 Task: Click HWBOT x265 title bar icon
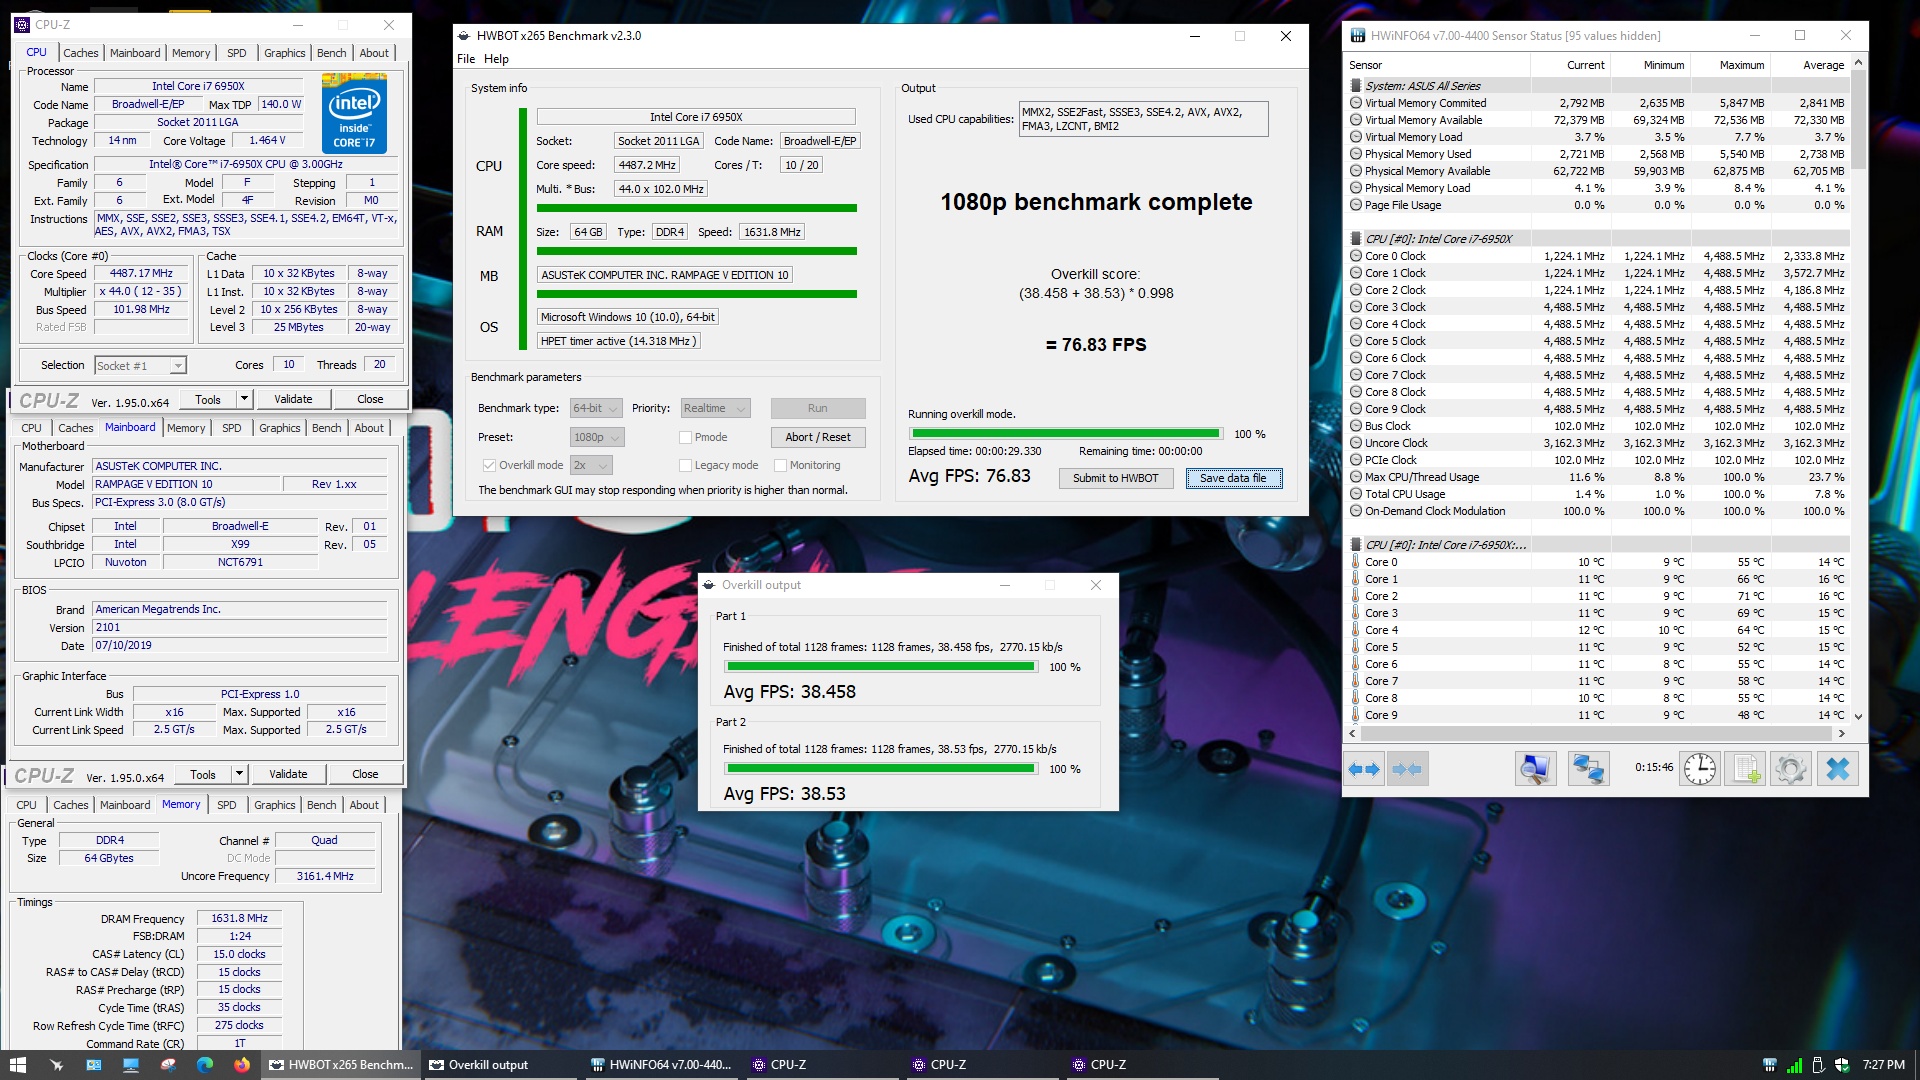tap(464, 36)
